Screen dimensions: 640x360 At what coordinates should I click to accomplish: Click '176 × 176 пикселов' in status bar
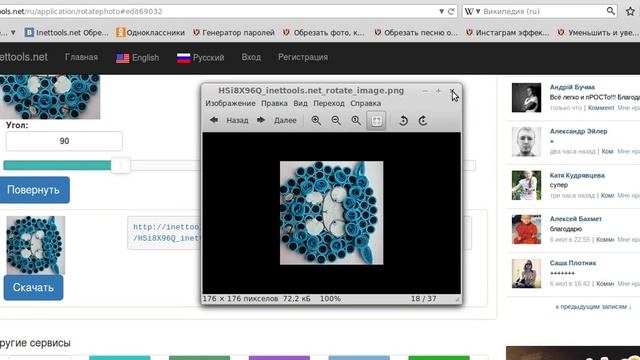[240, 299]
